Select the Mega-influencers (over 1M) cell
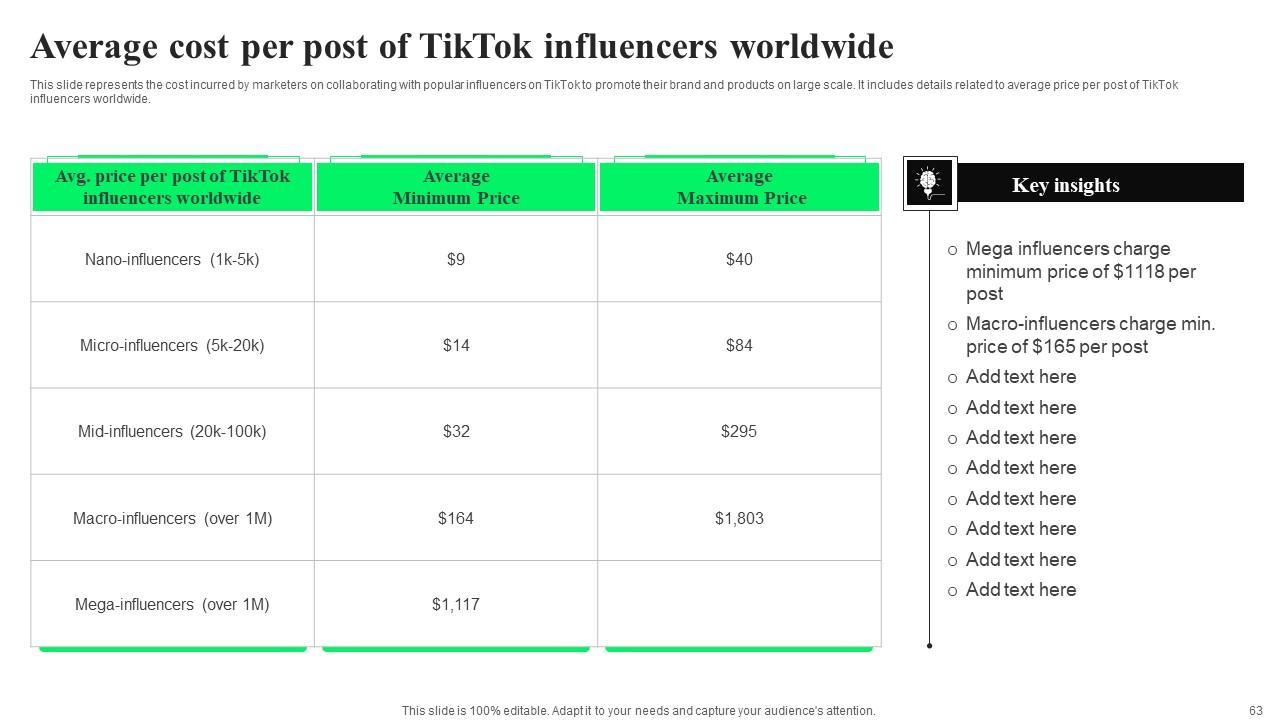1280x720 pixels. [172, 604]
